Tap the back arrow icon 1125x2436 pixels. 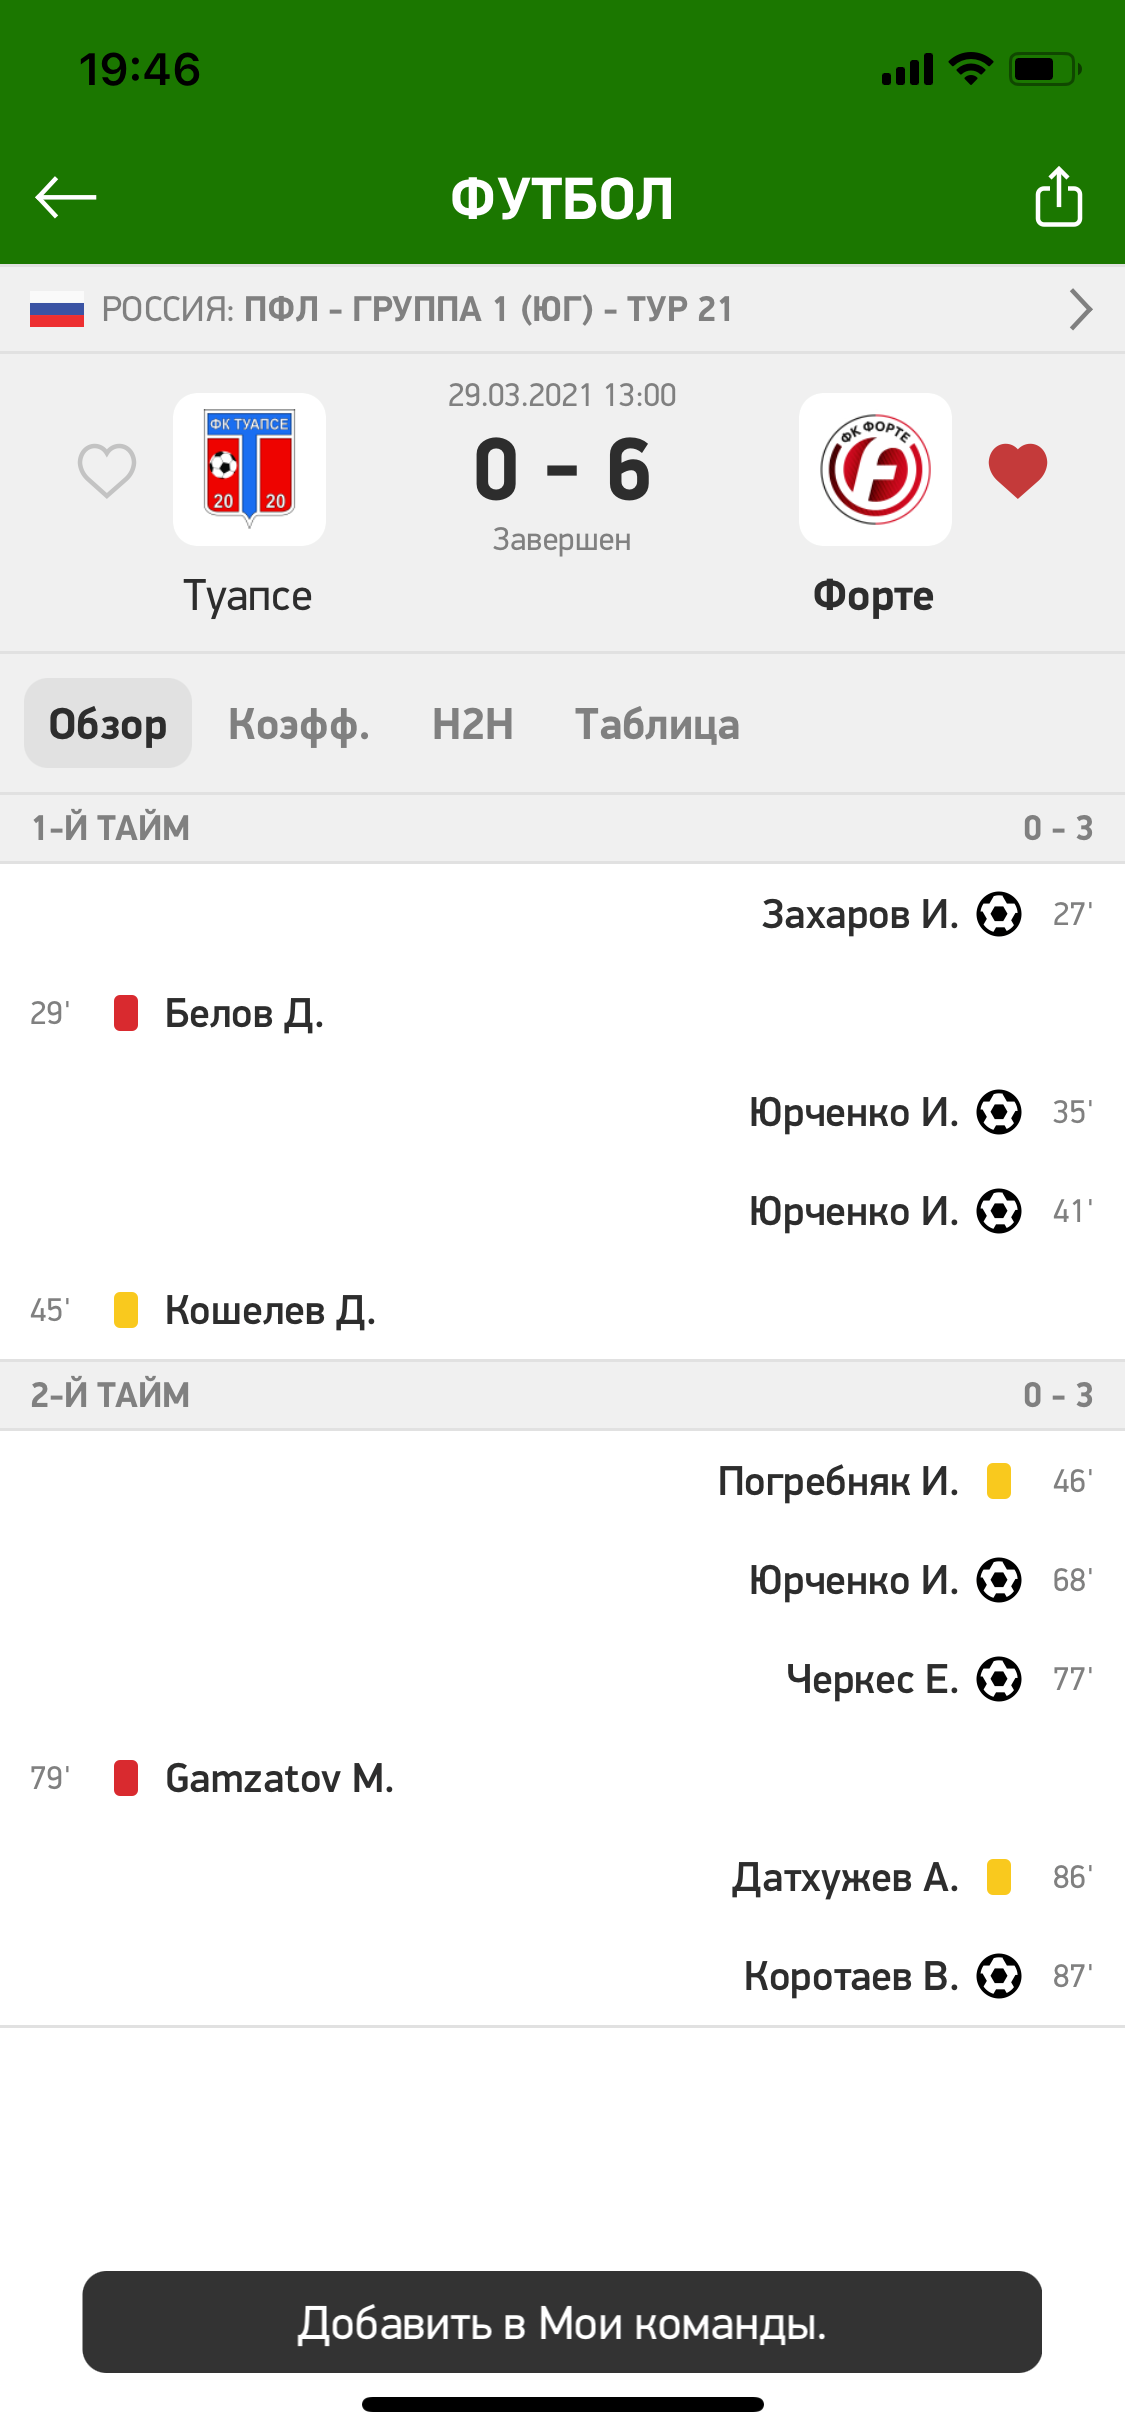(66, 197)
